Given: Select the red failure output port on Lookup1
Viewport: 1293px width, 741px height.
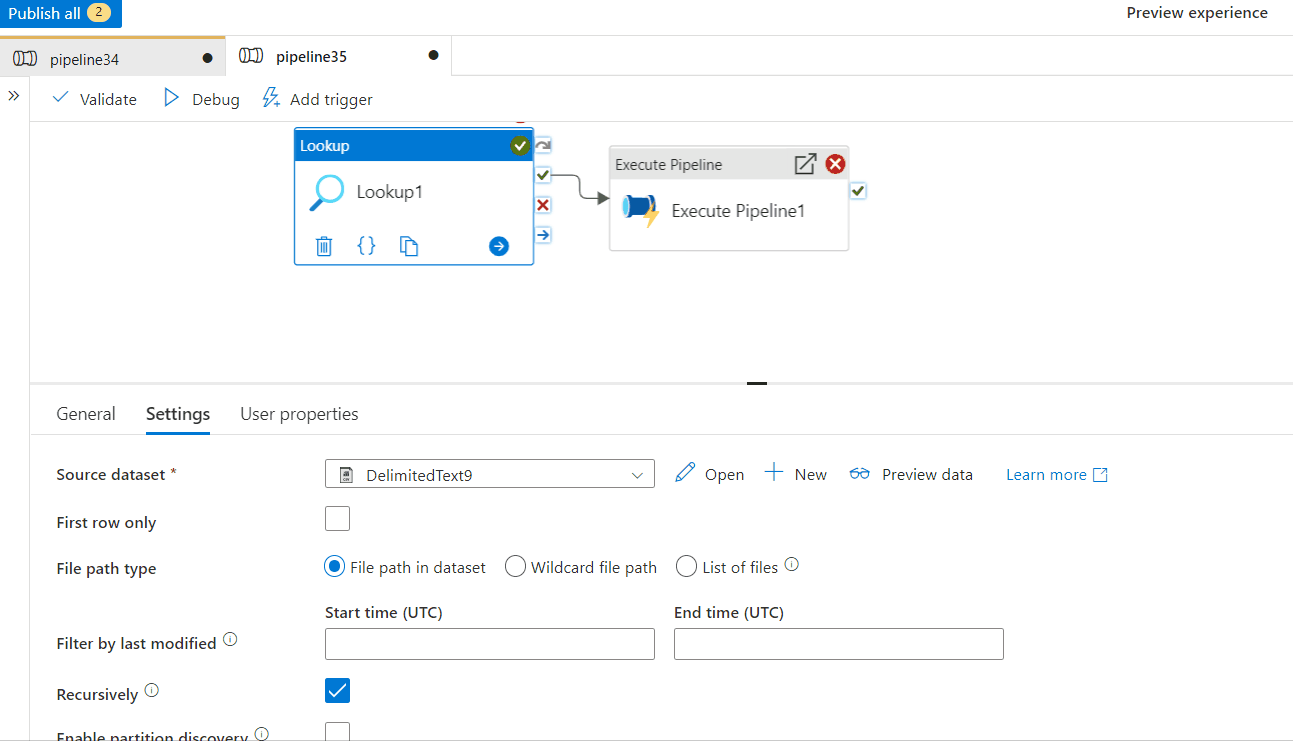Looking at the screenshot, I should 542,204.
